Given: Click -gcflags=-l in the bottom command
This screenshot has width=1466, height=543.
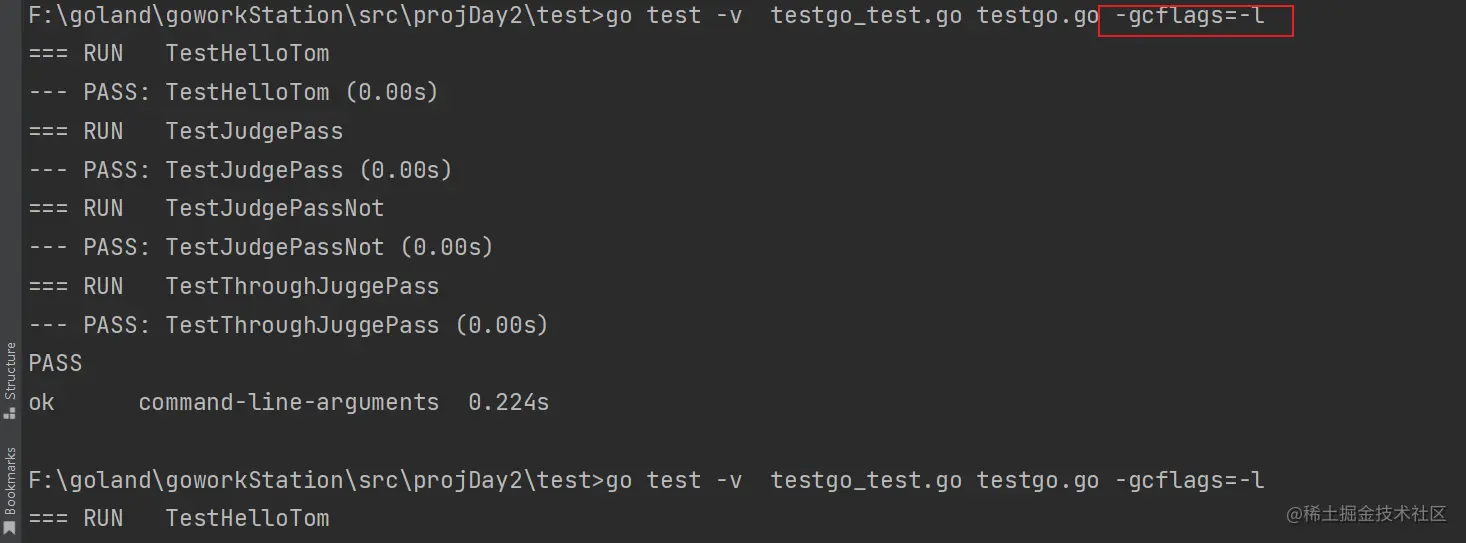Looking at the screenshot, I should [x=1189, y=481].
